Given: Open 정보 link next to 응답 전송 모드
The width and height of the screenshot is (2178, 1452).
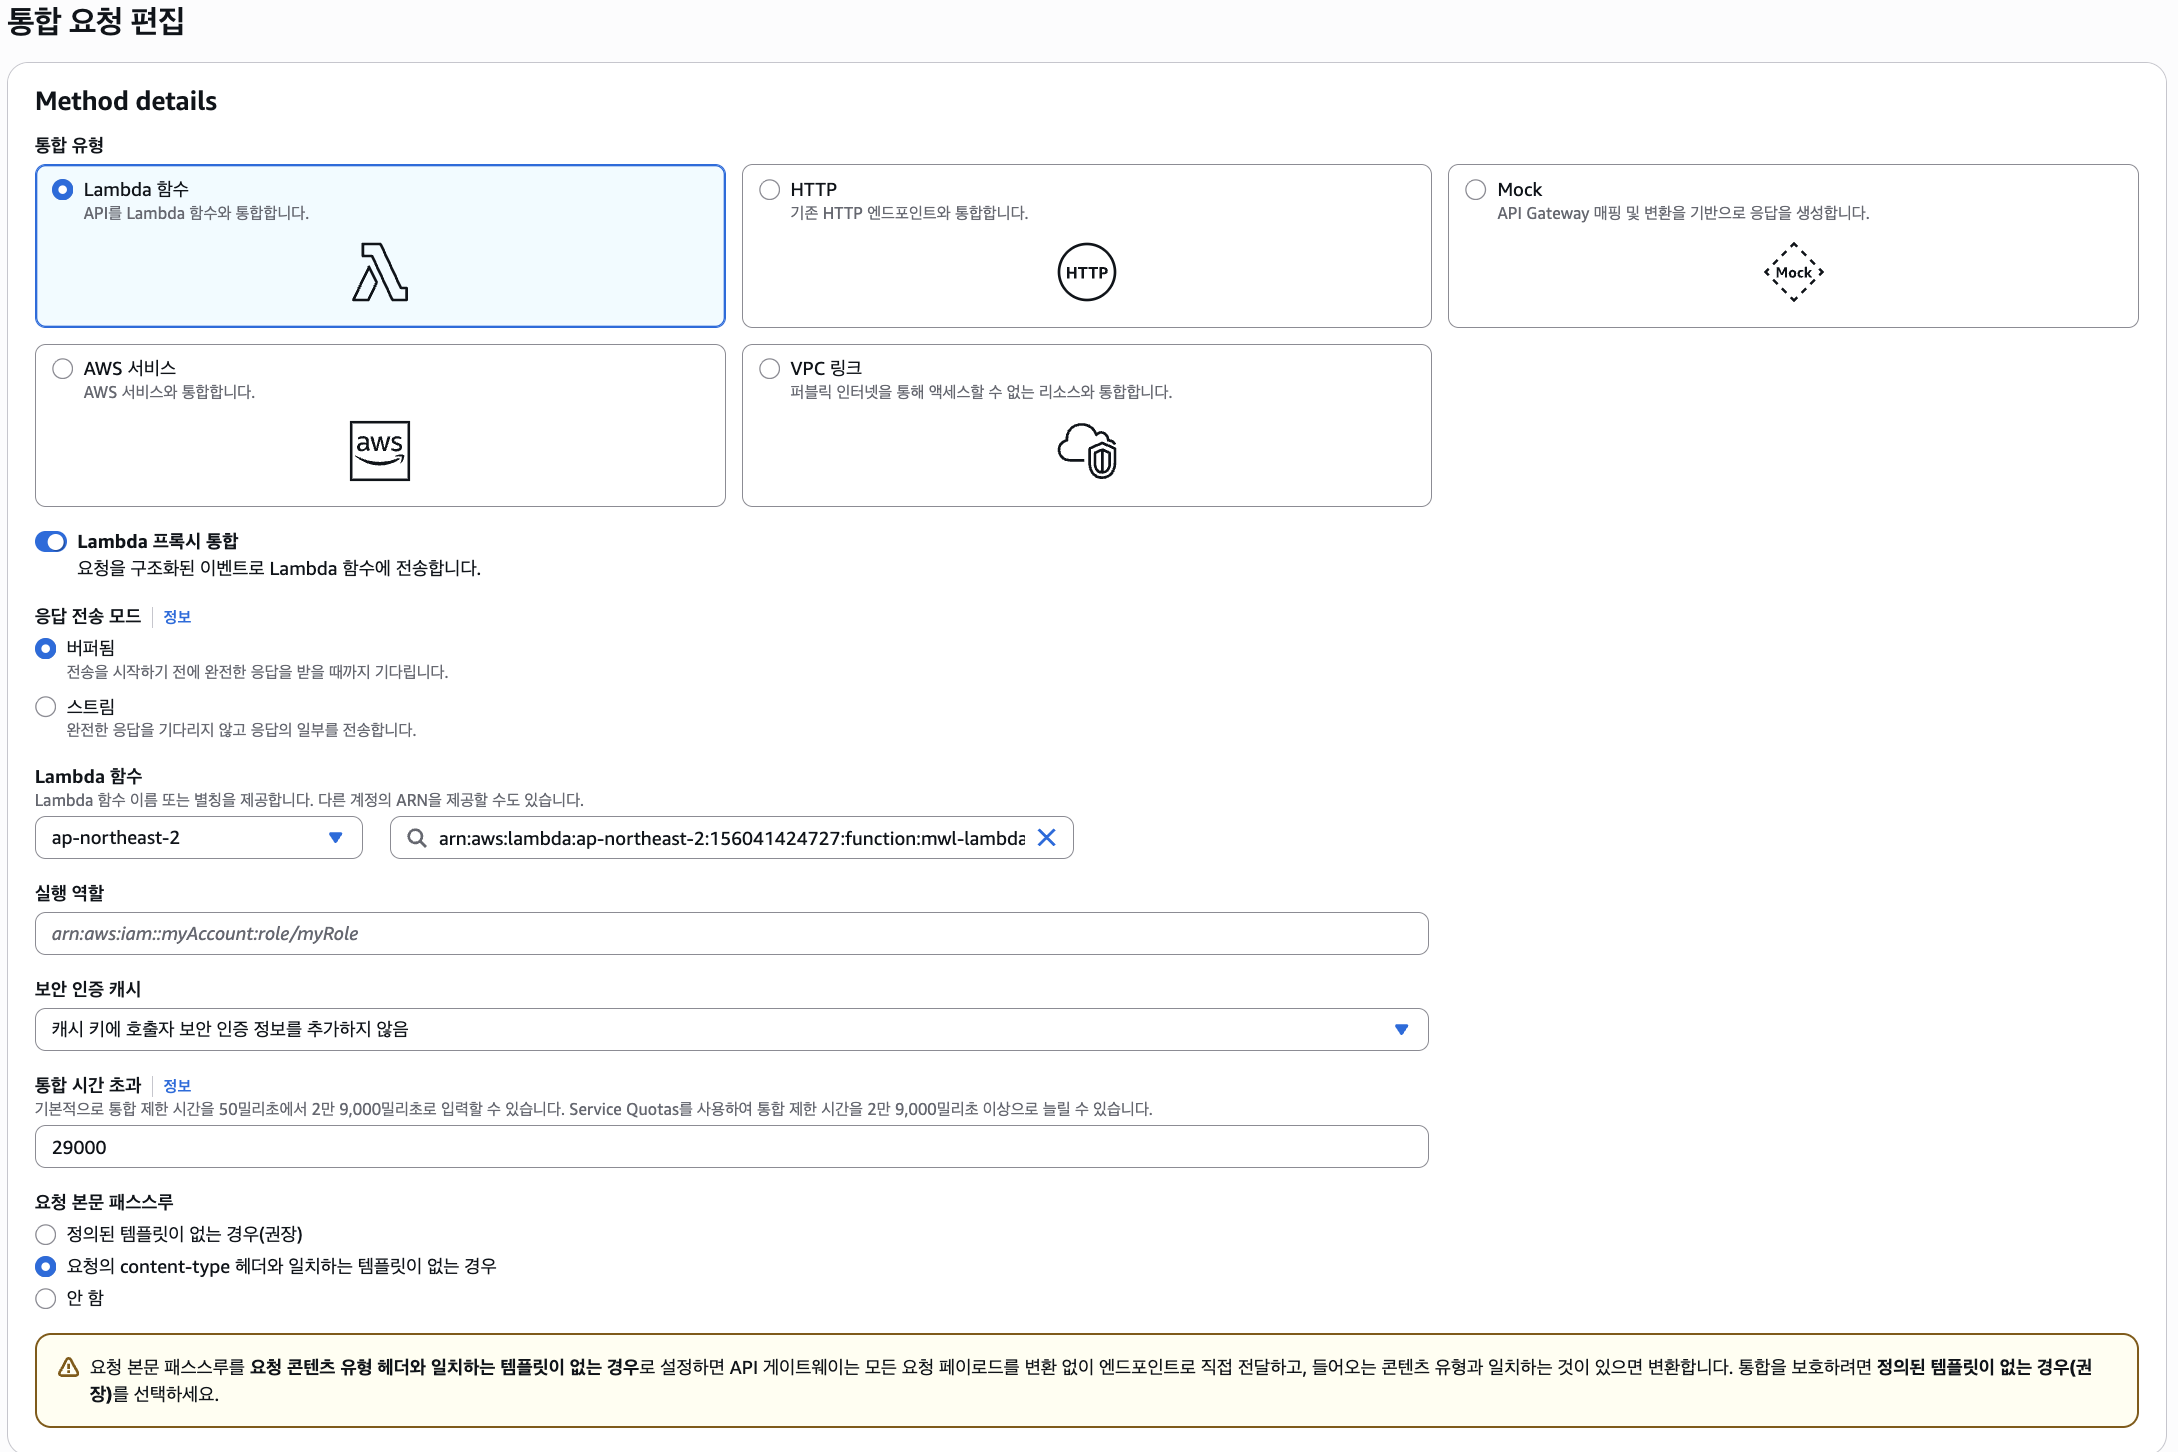Looking at the screenshot, I should (177, 617).
